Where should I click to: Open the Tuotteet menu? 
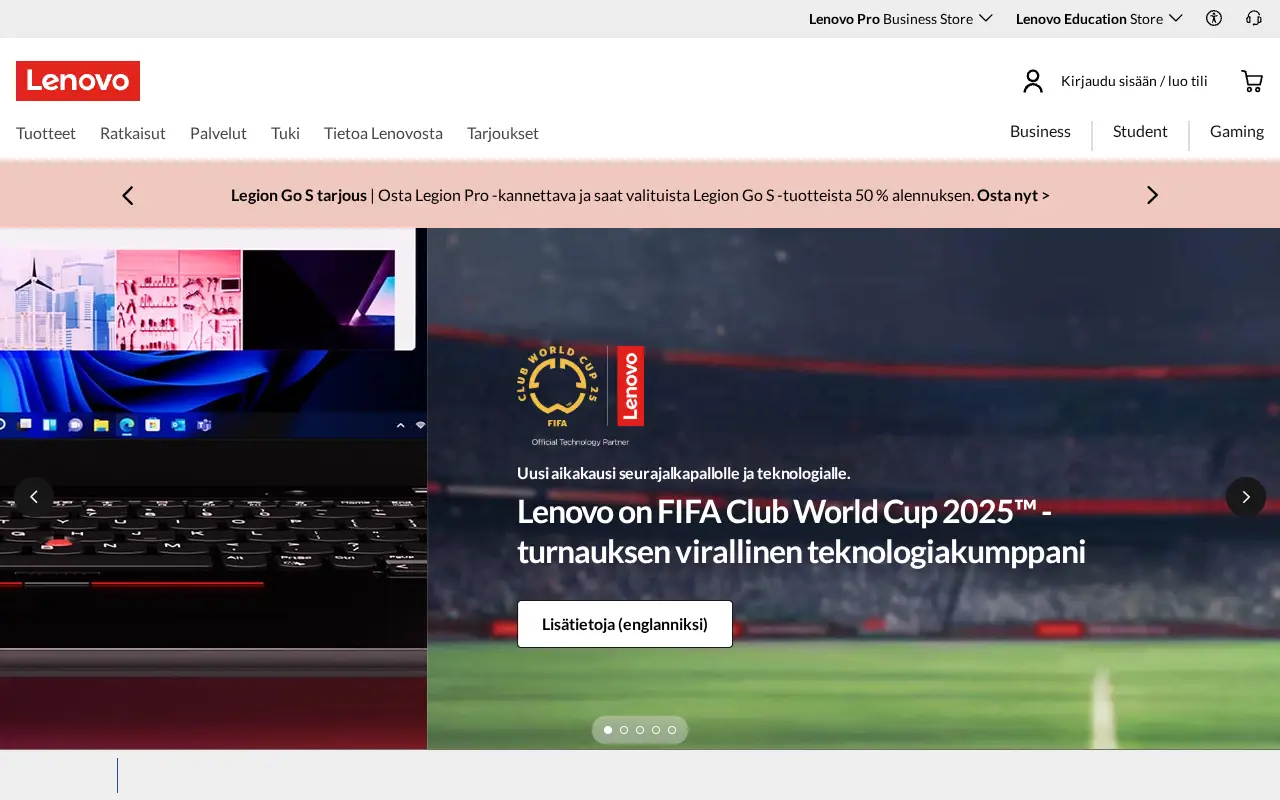(x=46, y=133)
